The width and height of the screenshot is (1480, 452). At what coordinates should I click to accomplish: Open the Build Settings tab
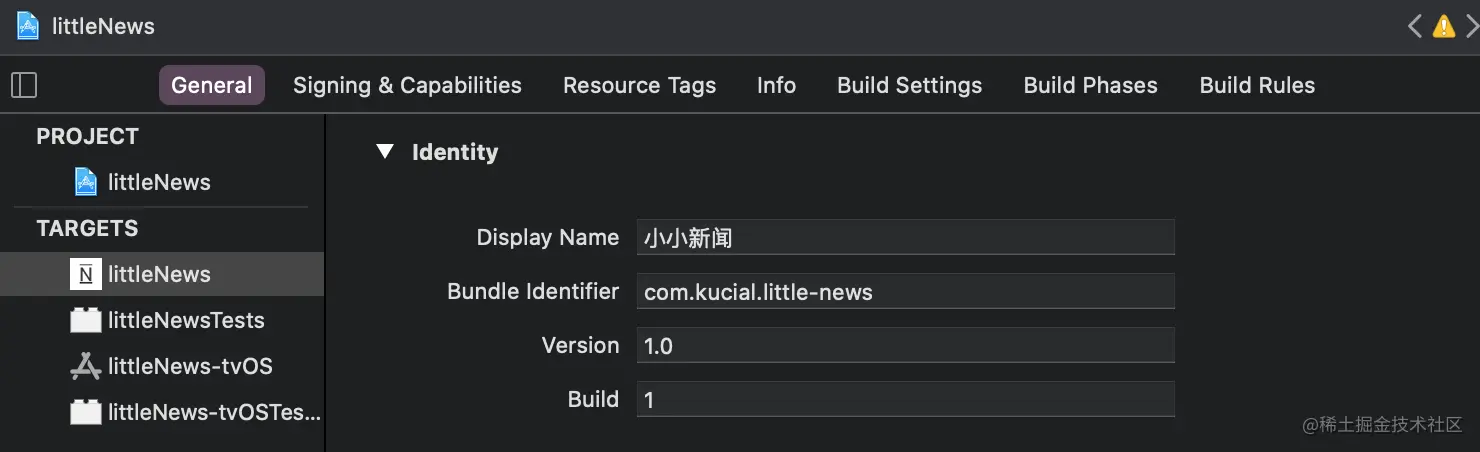tap(909, 85)
